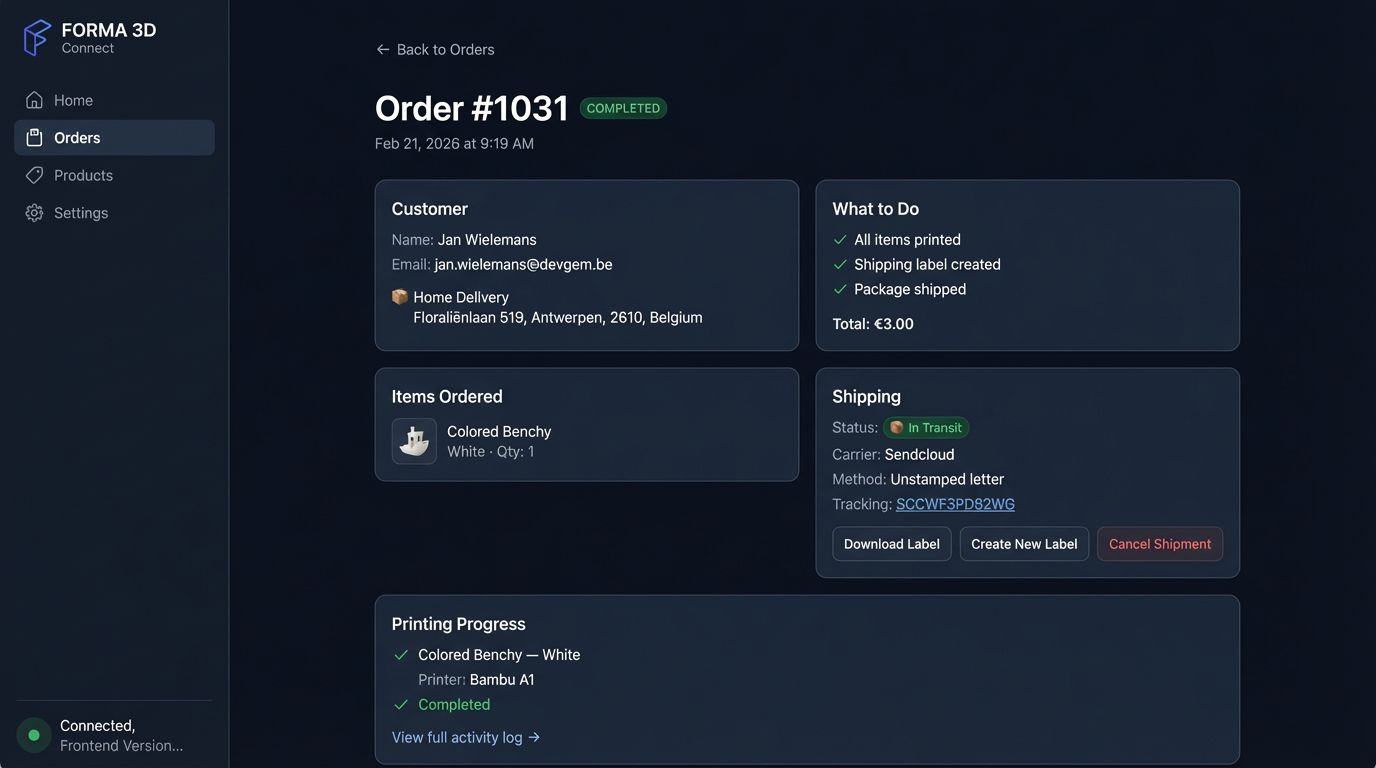
Task: Click the package icon next to Home Delivery
Action: click(x=399, y=296)
